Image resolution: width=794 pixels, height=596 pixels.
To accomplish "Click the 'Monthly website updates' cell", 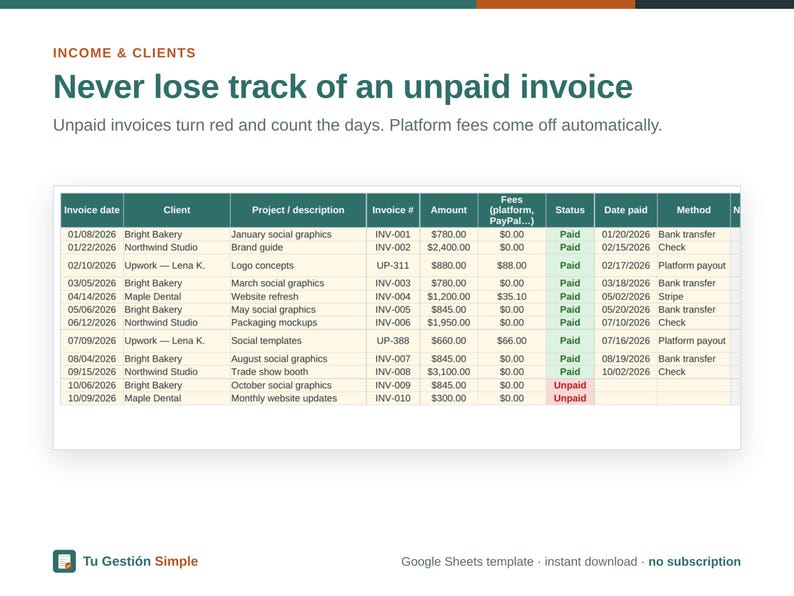I will coord(298,399).
